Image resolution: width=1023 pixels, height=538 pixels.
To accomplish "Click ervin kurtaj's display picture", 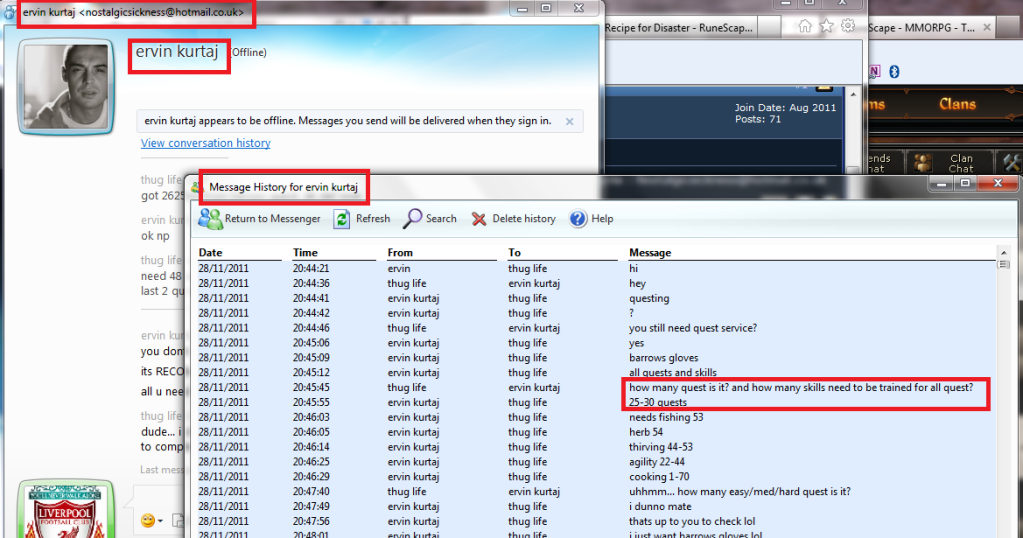I will pos(66,87).
